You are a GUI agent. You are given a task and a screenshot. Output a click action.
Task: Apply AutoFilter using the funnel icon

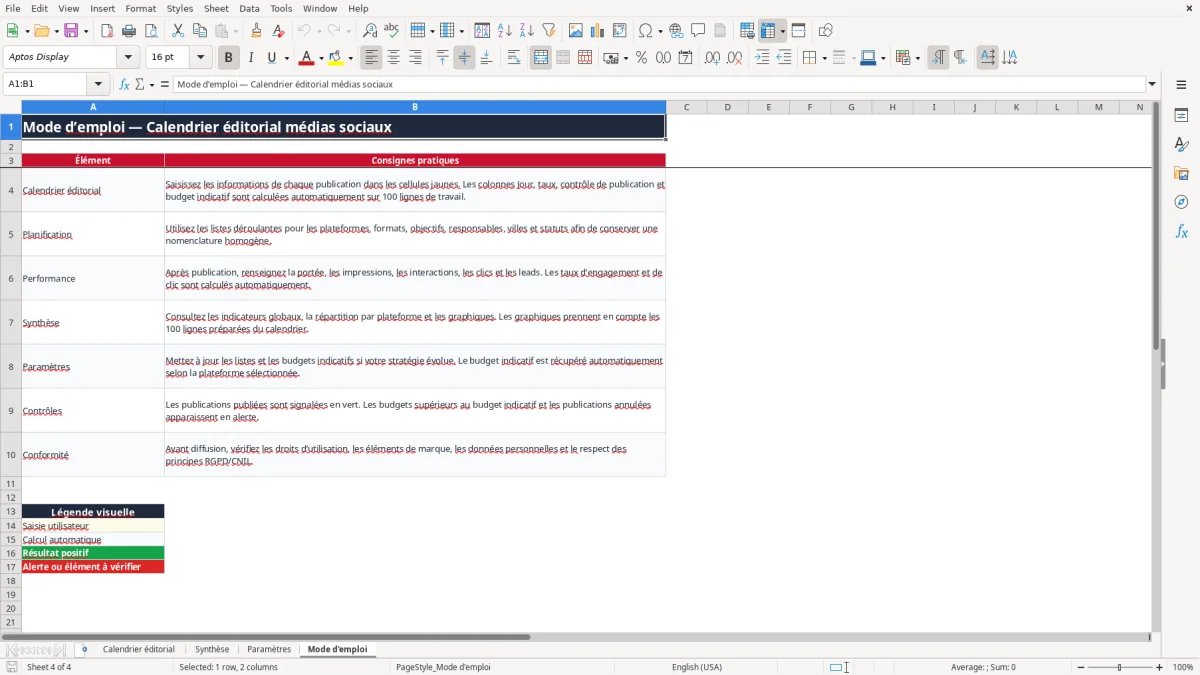click(x=549, y=31)
